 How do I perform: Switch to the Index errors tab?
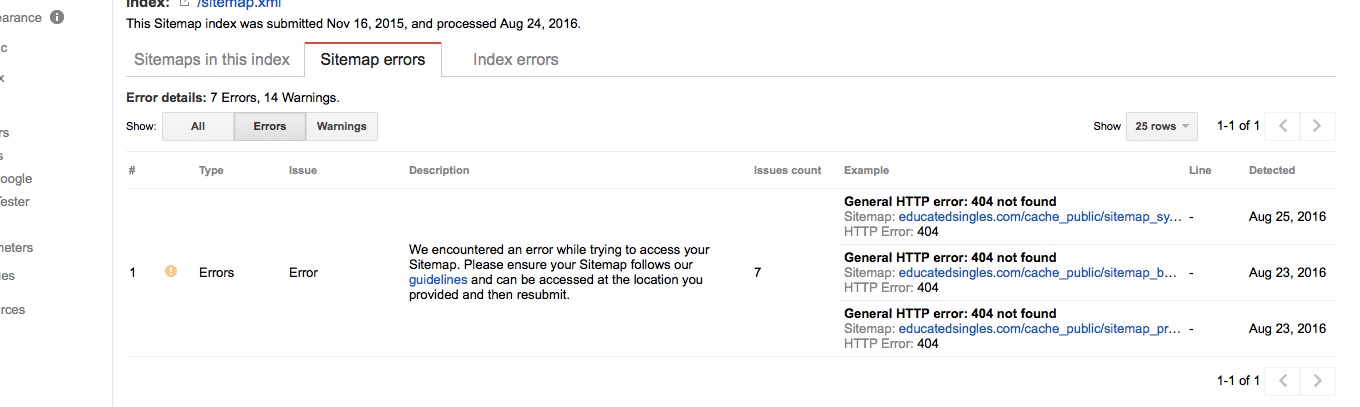coord(515,59)
